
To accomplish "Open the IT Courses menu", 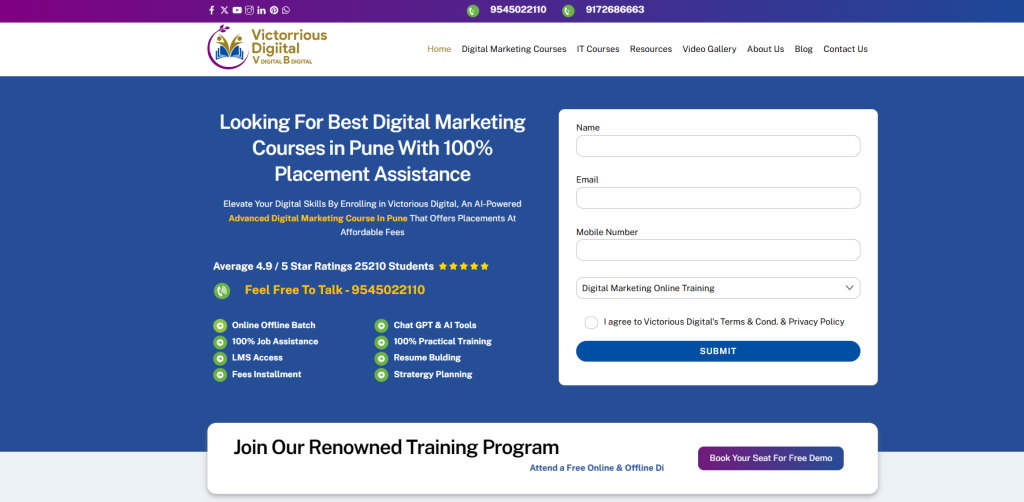I will coord(598,49).
